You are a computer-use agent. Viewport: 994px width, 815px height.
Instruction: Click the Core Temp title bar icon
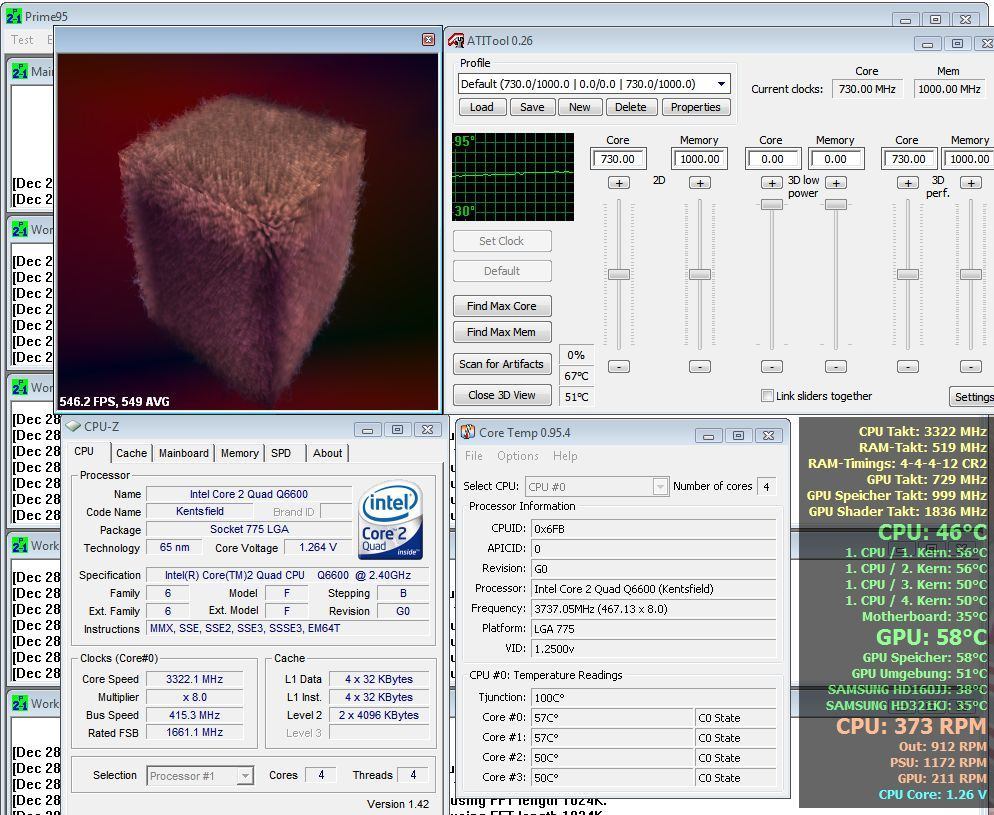click(468, 432)
